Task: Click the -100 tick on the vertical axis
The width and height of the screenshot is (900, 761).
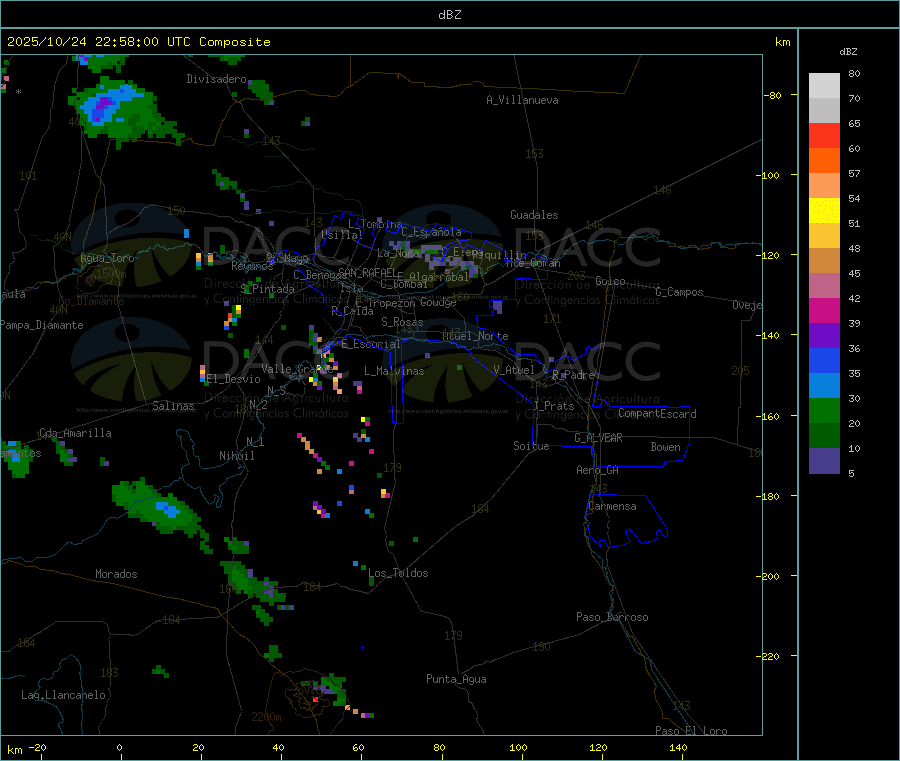Action: point(768,175)
